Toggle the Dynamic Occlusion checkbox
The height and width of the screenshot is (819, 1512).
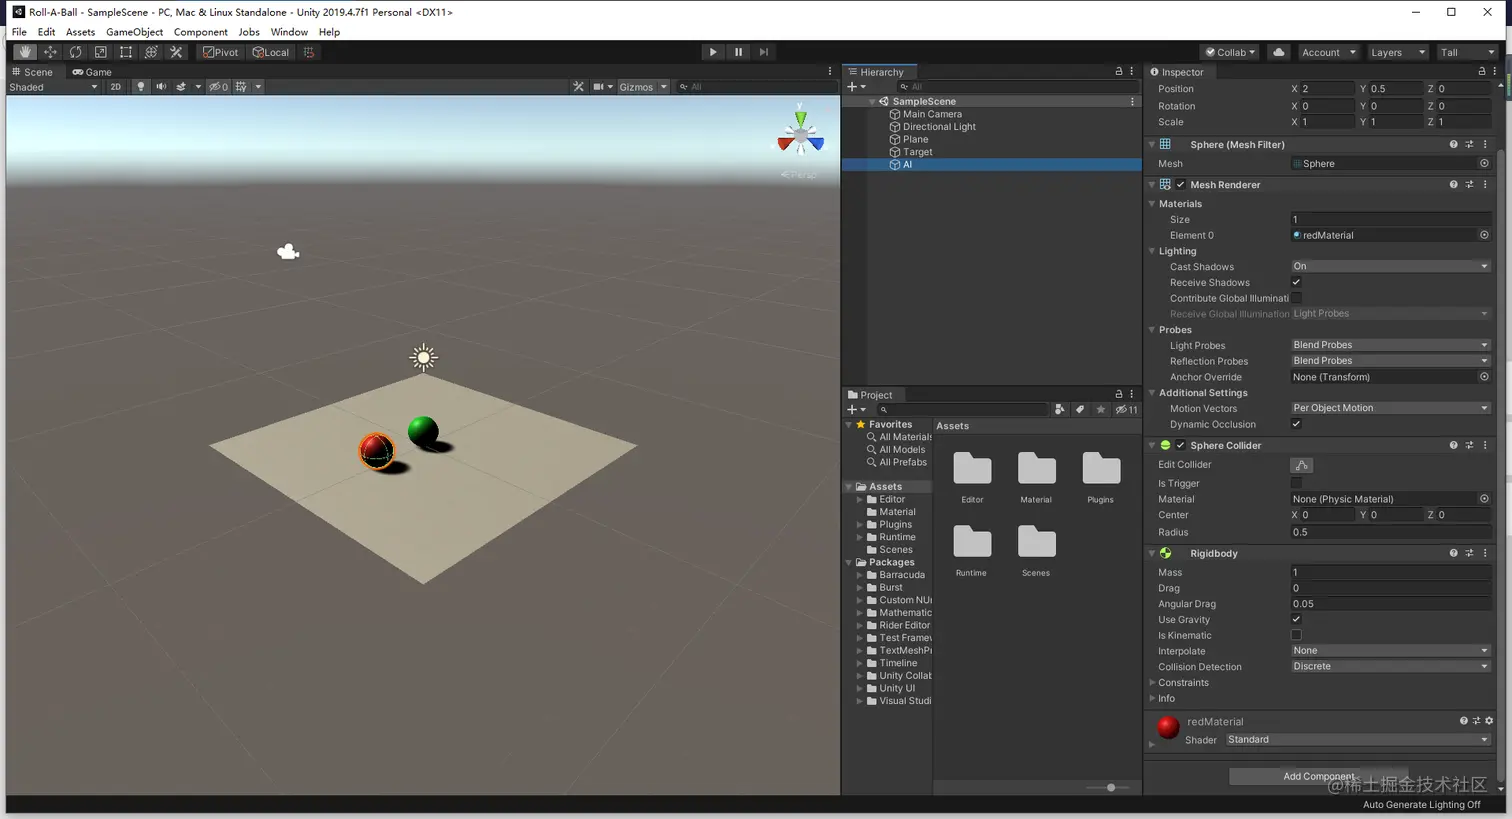[1296, 424]
